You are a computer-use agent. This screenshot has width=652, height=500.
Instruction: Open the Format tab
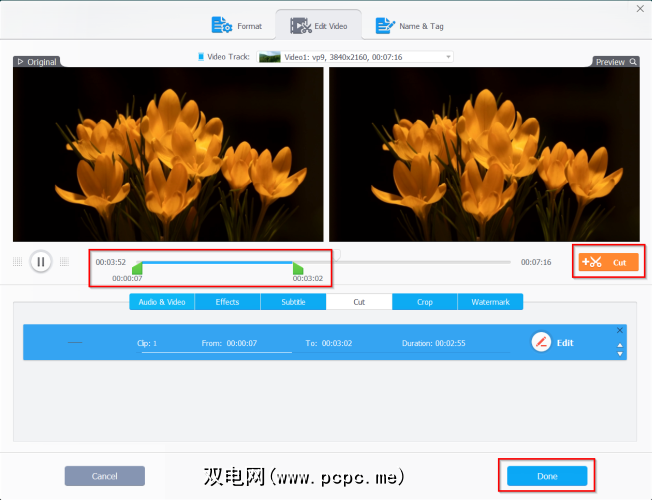[x=237, y=26]
